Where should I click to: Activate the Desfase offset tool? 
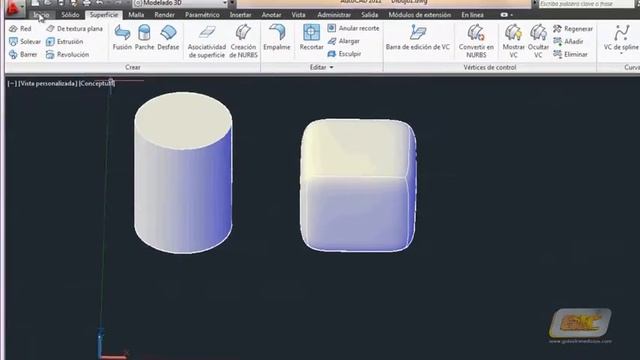coord(168,38)
